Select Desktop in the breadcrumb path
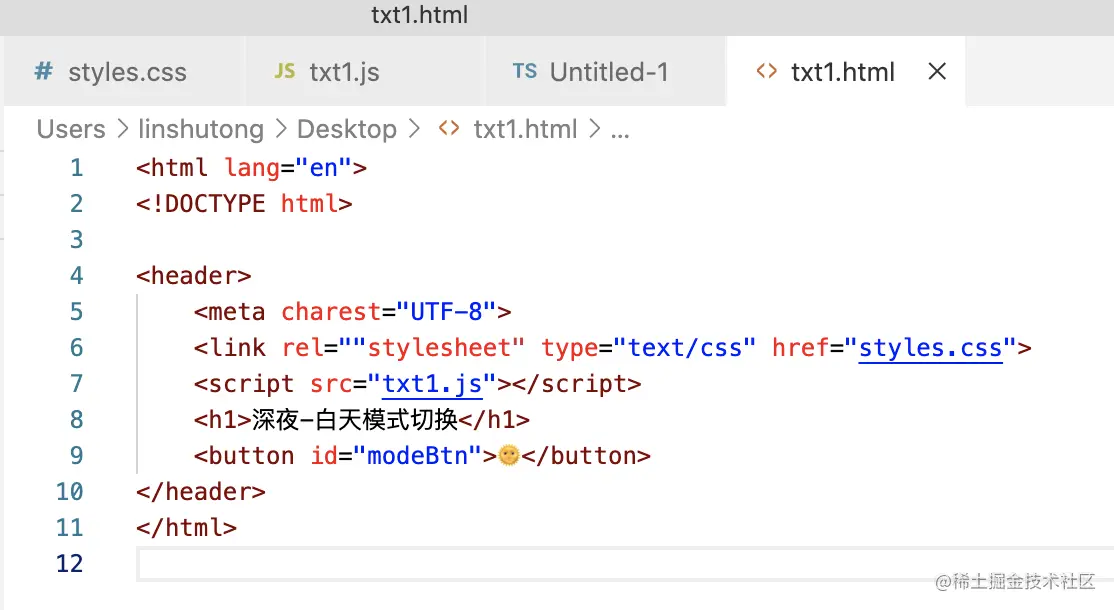This screenshot has width=1114, height=610. (347, 129)
